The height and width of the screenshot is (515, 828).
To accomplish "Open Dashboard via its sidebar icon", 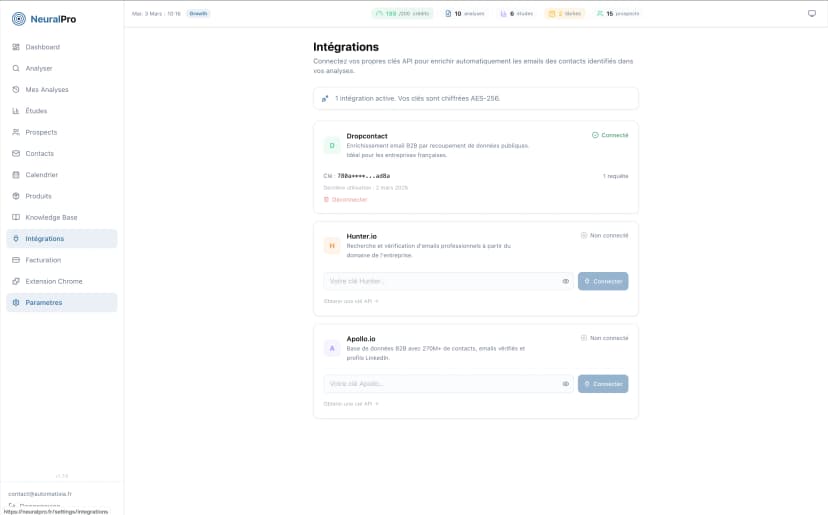I will coord(16,47).
